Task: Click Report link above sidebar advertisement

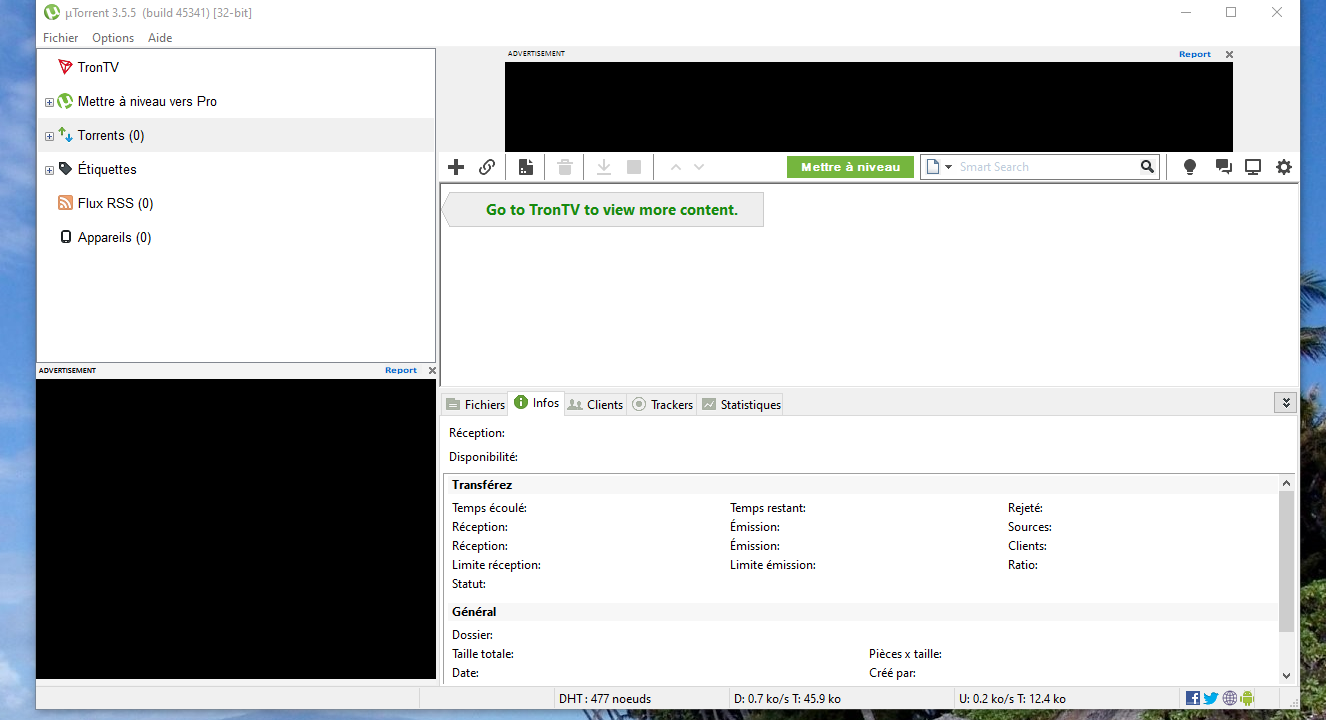Action: pyautogui.click(x=401, y=370)
